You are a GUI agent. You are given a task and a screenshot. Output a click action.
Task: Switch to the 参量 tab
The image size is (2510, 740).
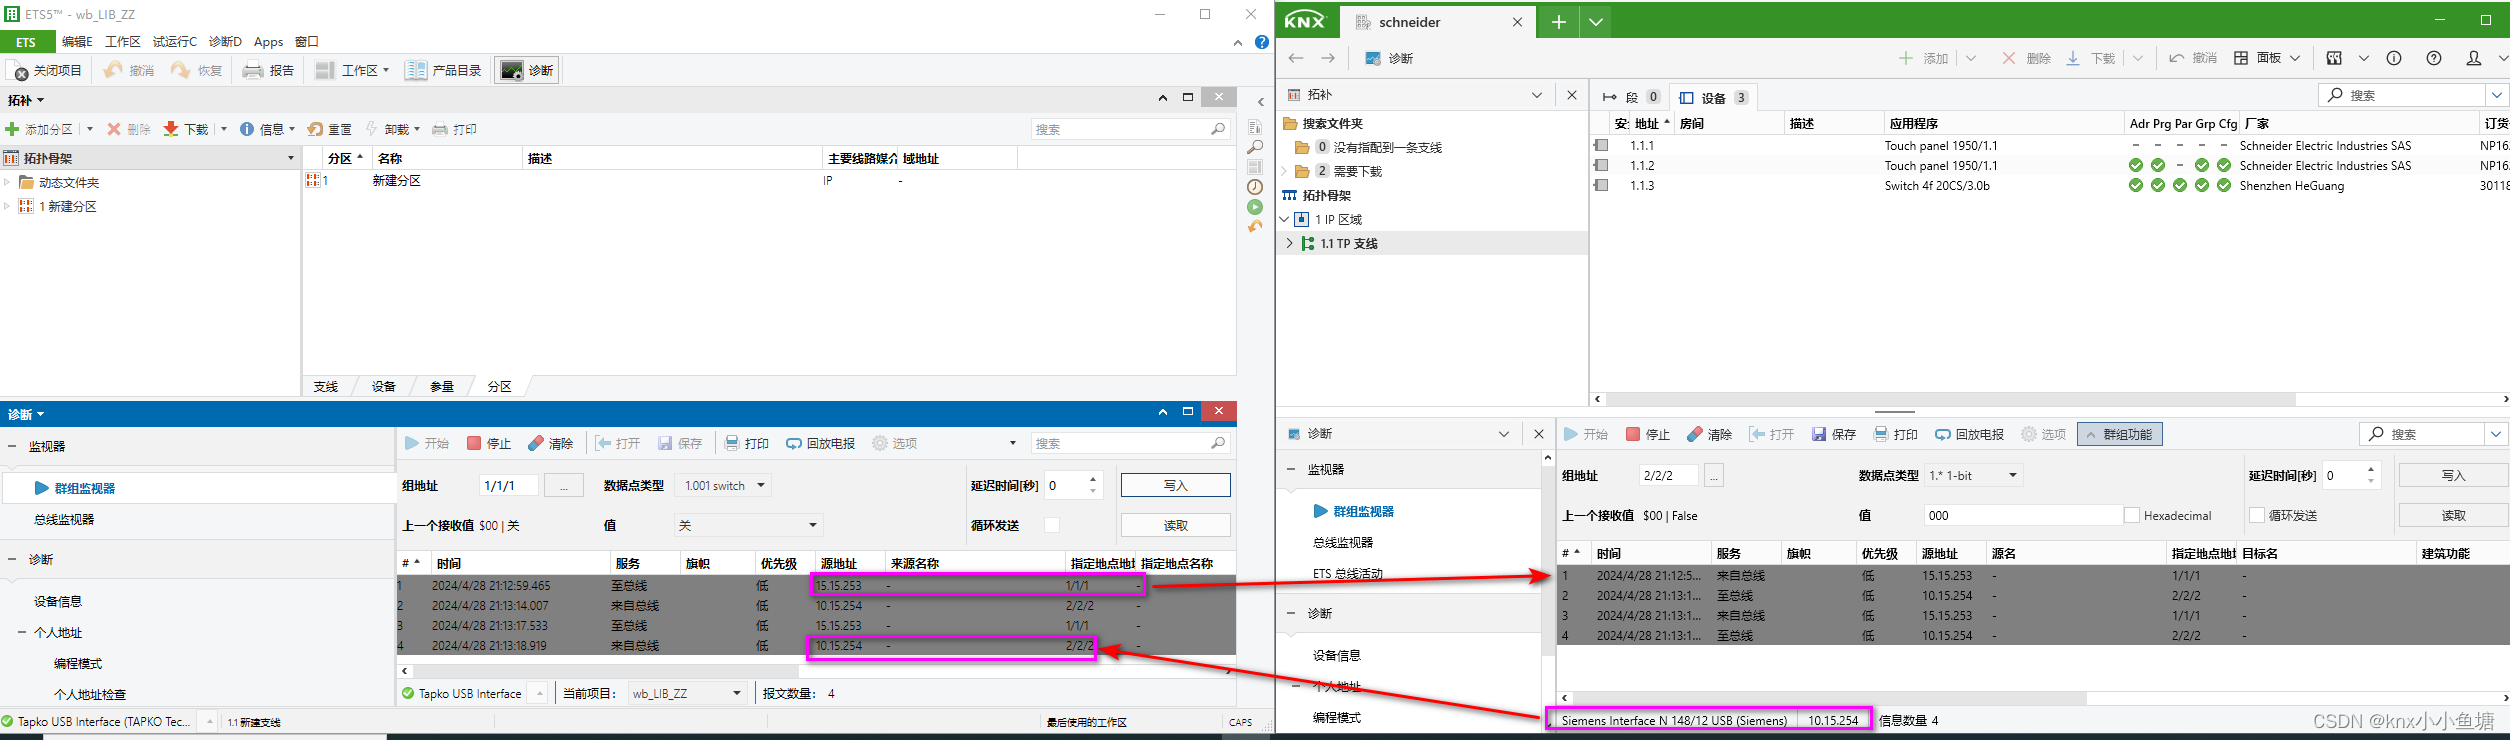point(442,386)
